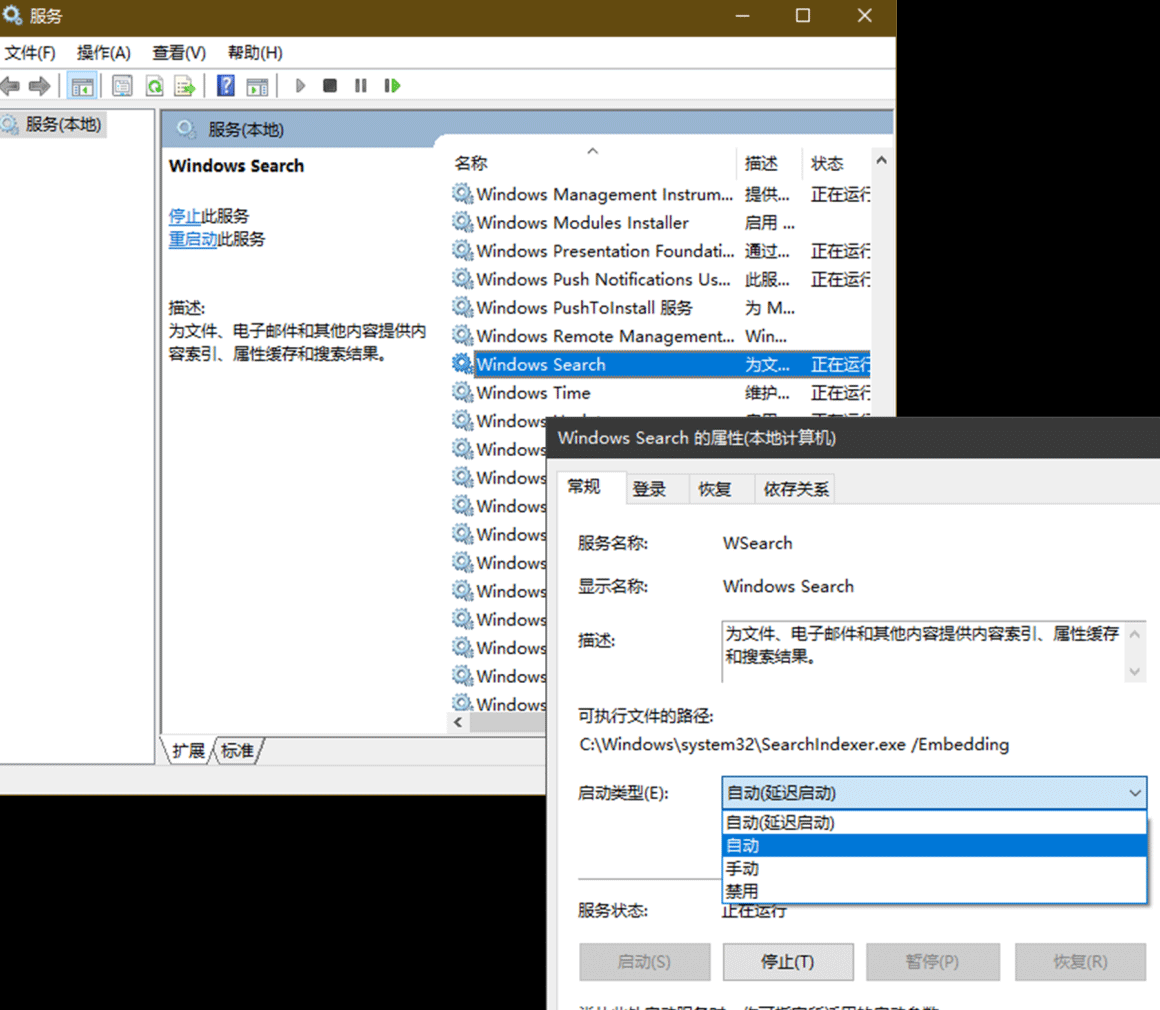
Task: Open the 操作(A) menu
Action: (104, 53)
